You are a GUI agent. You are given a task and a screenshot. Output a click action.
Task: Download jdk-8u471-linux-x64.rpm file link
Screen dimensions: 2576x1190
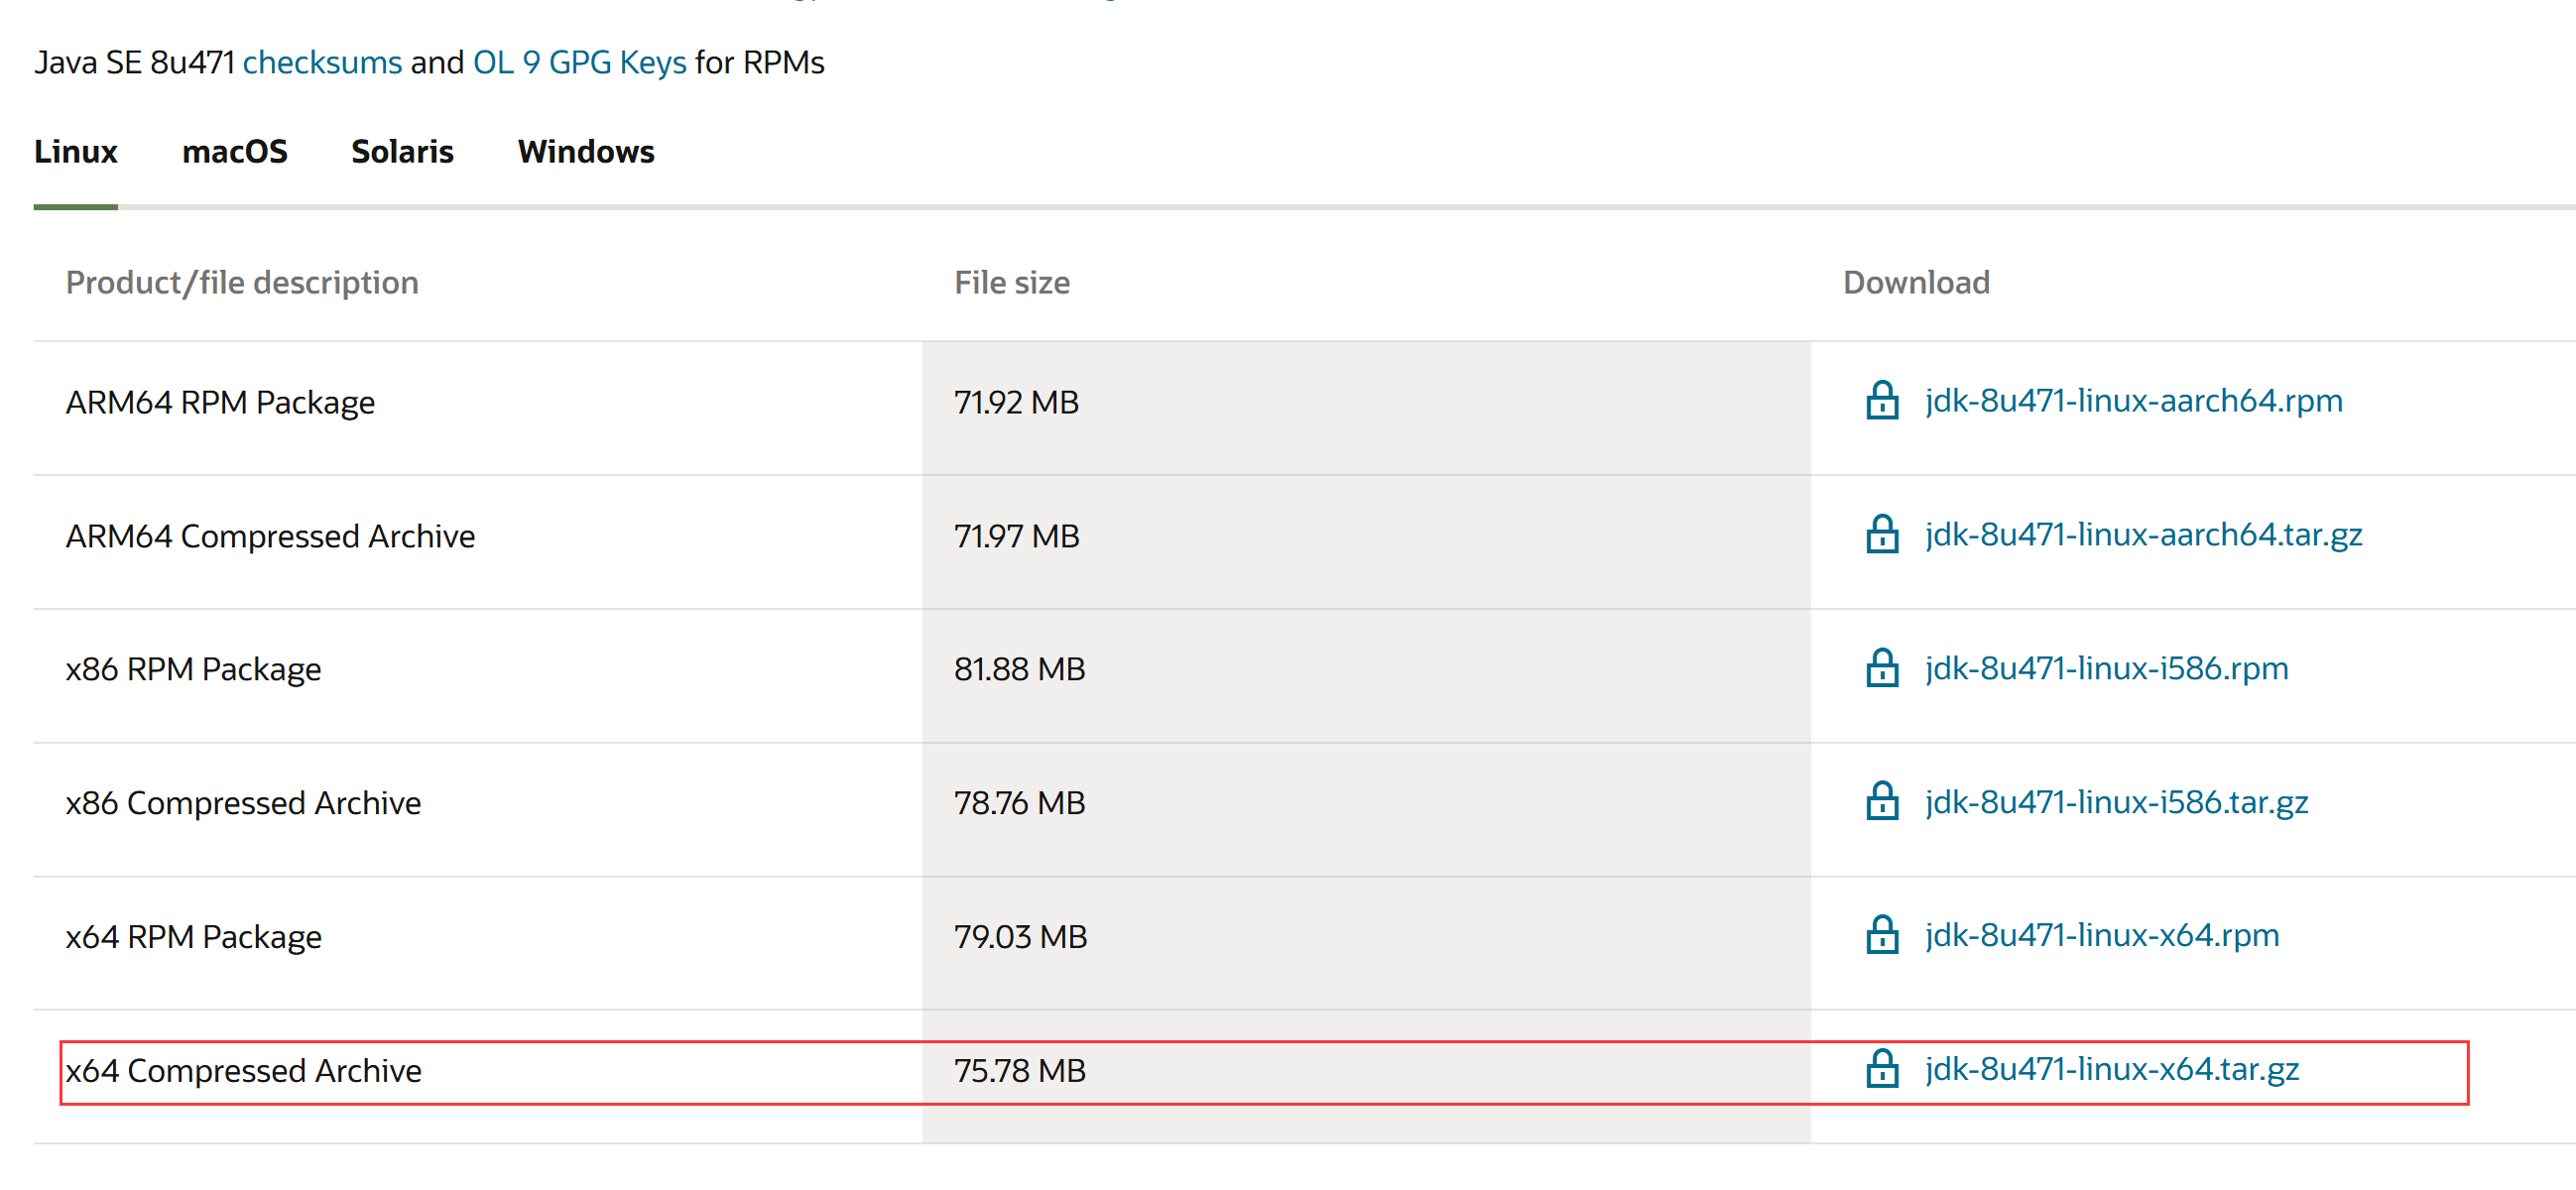tap(2101, 935)
